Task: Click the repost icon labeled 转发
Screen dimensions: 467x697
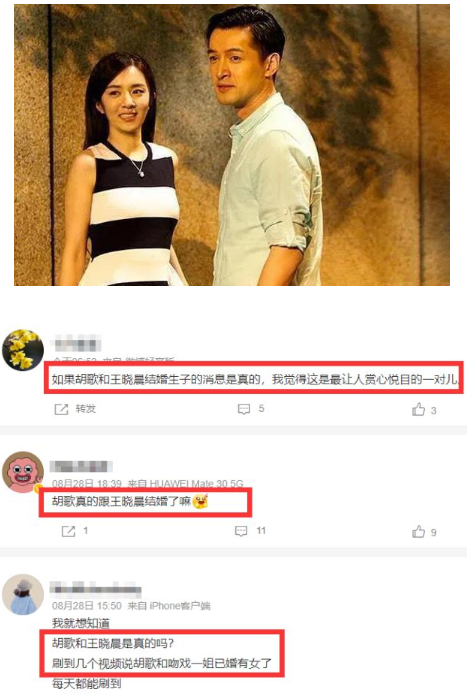Action: (61, 409)
